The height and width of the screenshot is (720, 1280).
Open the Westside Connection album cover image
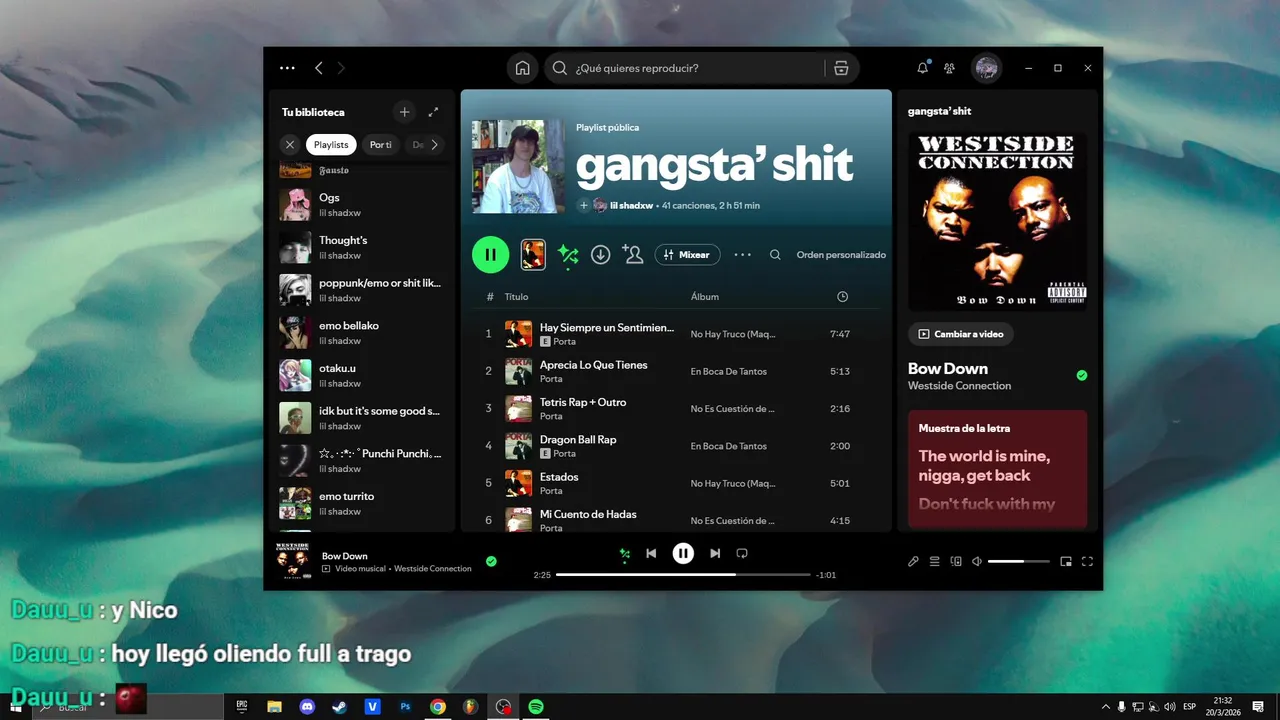click(x=997, y=221)
